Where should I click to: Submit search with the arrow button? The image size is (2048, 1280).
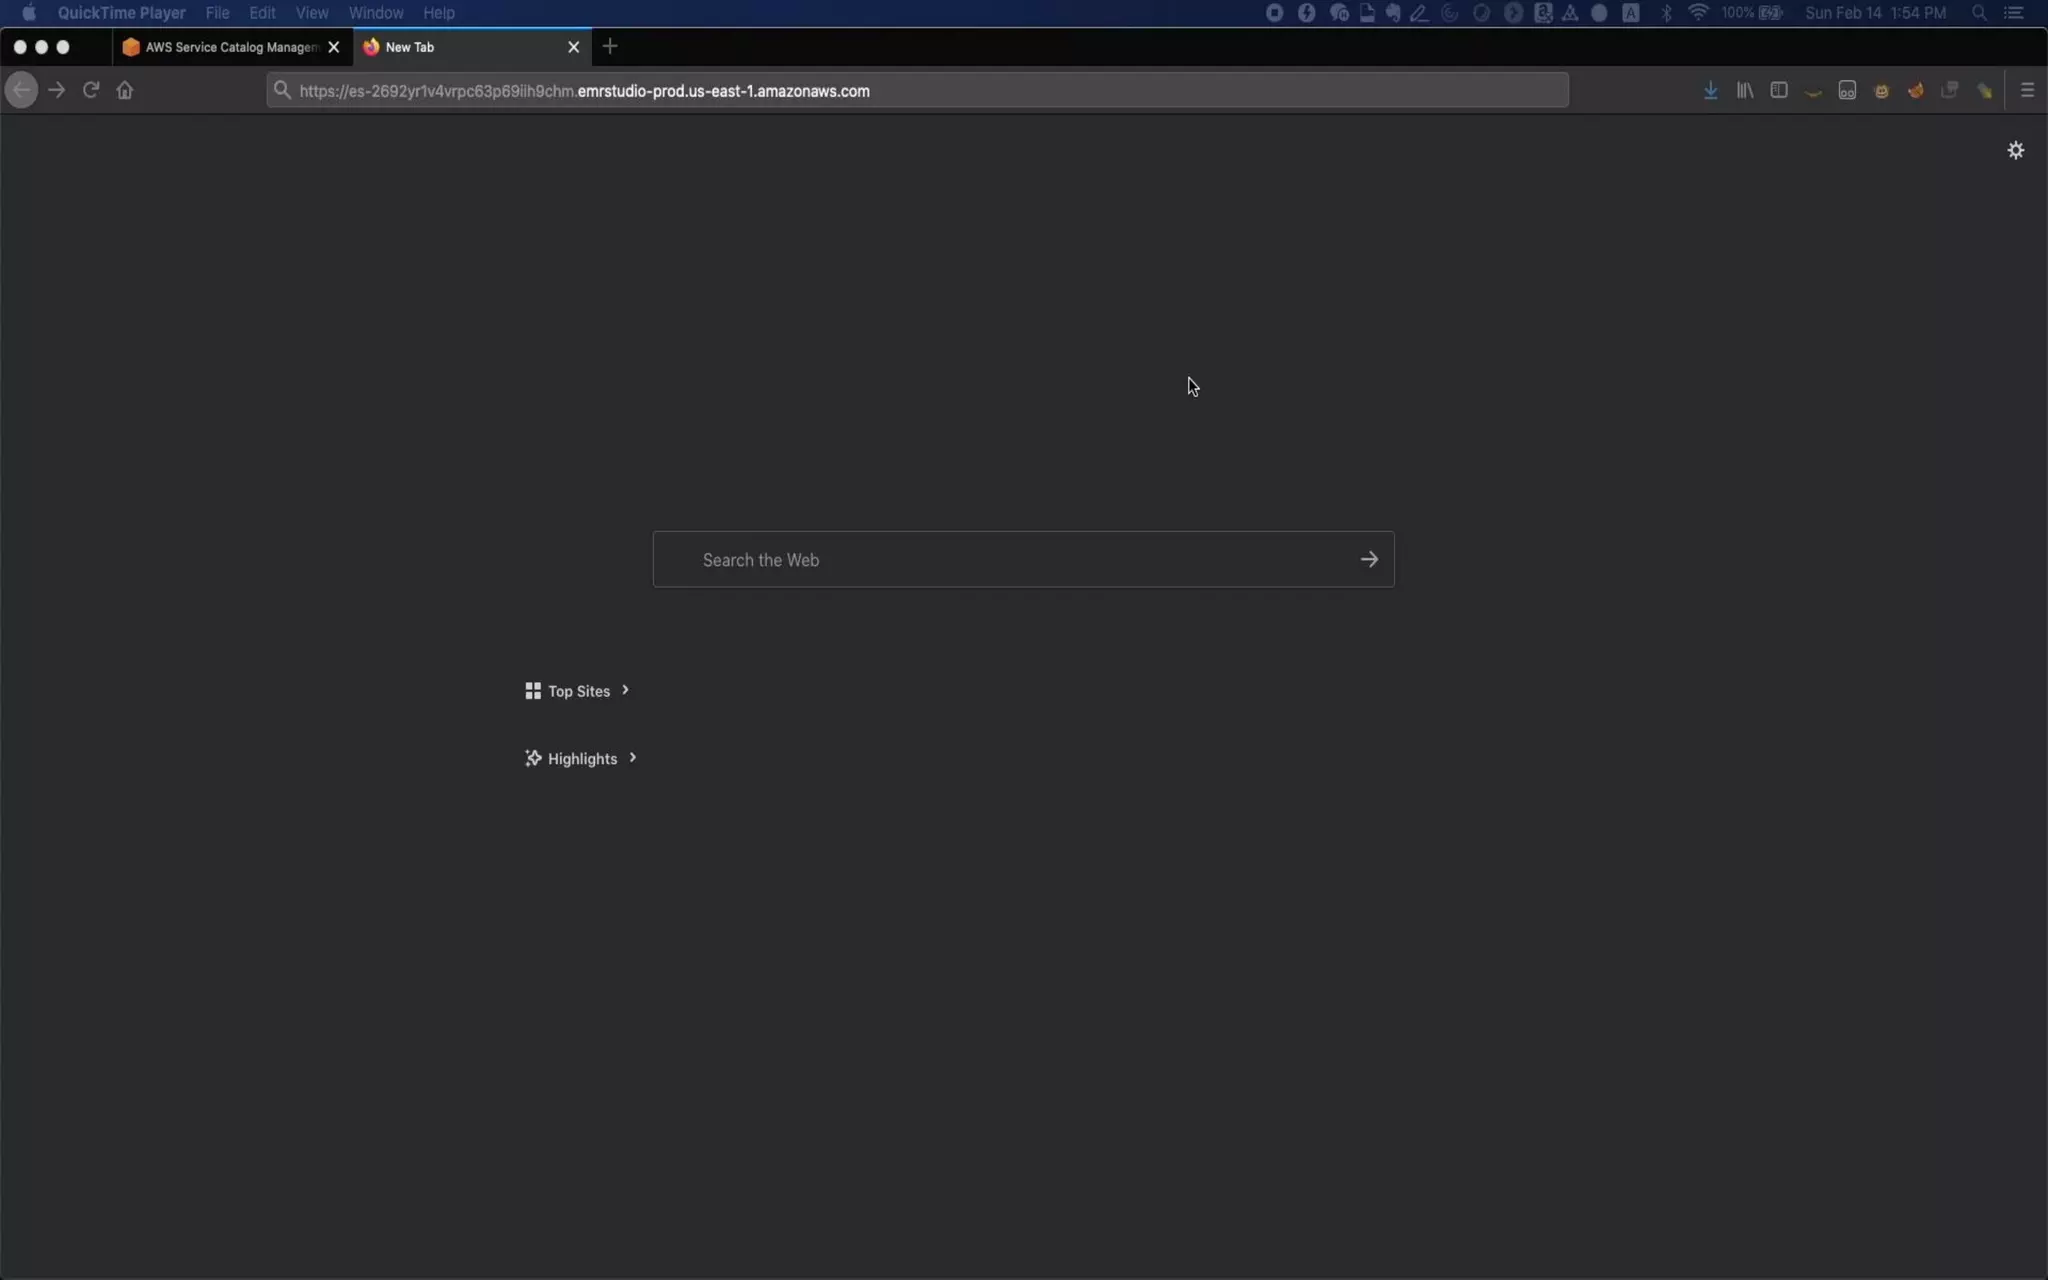tap(1369, 560)
